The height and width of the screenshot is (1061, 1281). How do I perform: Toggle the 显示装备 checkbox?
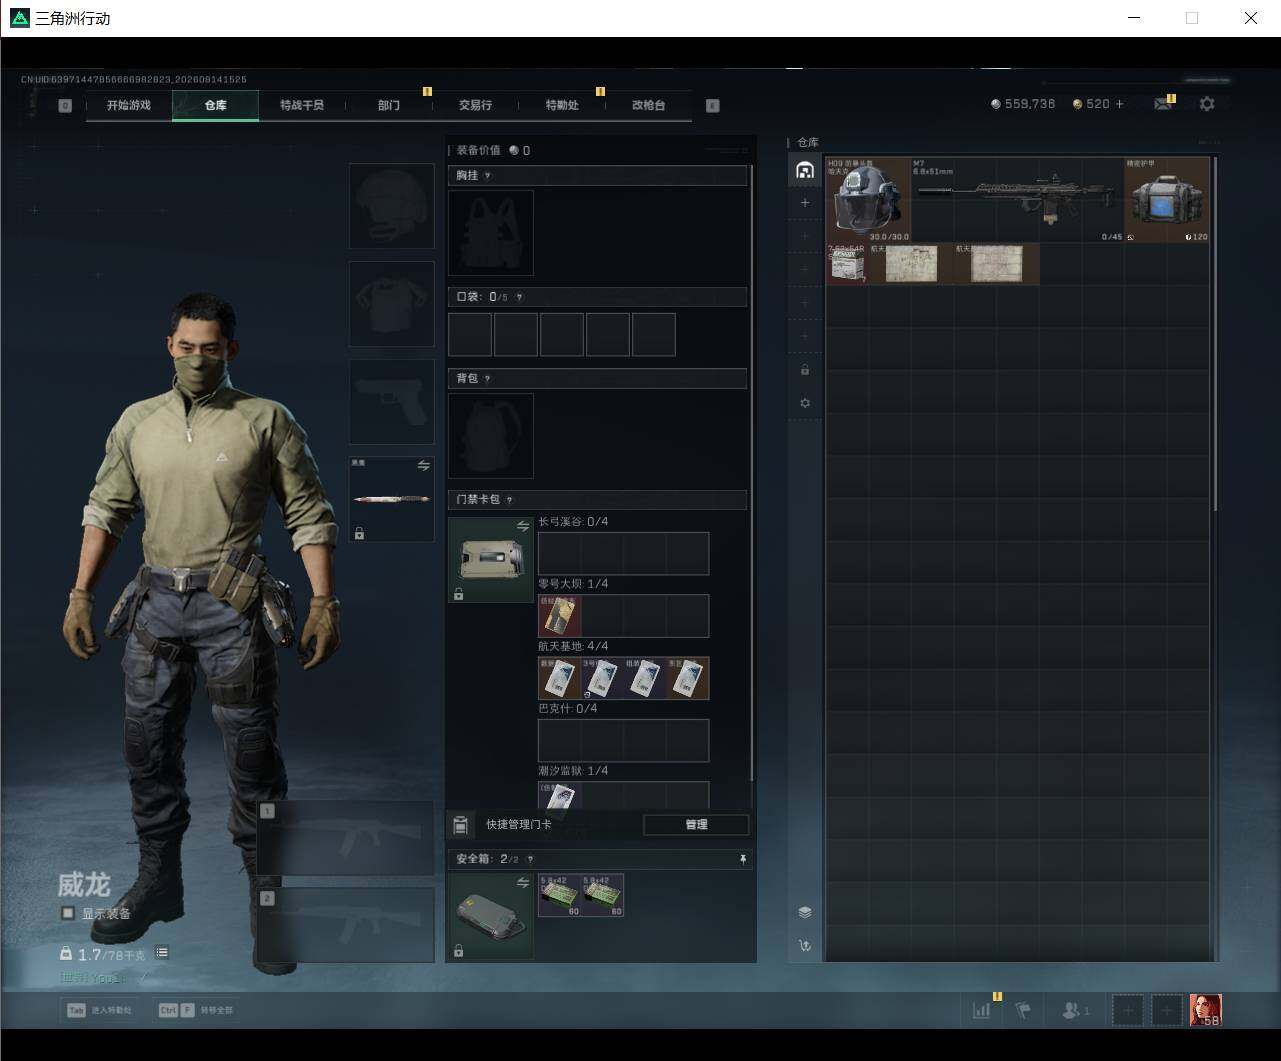pyautogui.click(x=67, y=913)
